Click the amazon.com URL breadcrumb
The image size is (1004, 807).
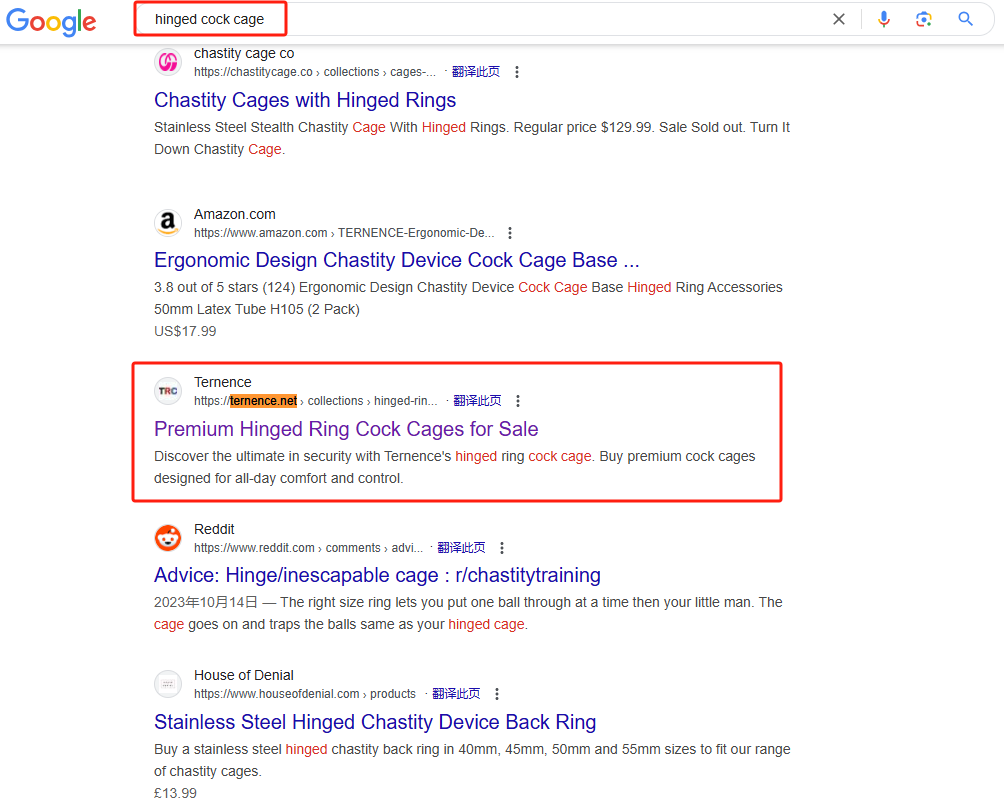pos(344,232)
